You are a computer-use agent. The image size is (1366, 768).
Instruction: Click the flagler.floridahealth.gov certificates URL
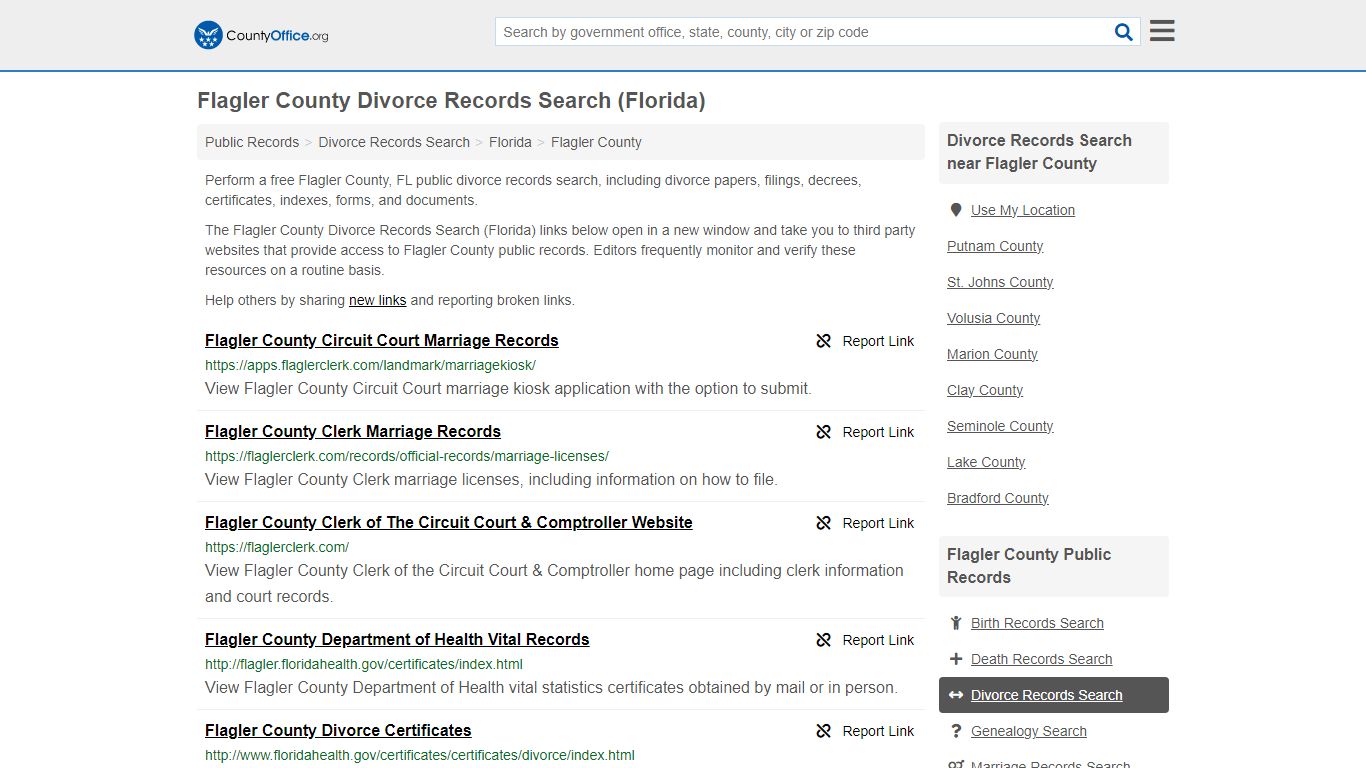364,664
